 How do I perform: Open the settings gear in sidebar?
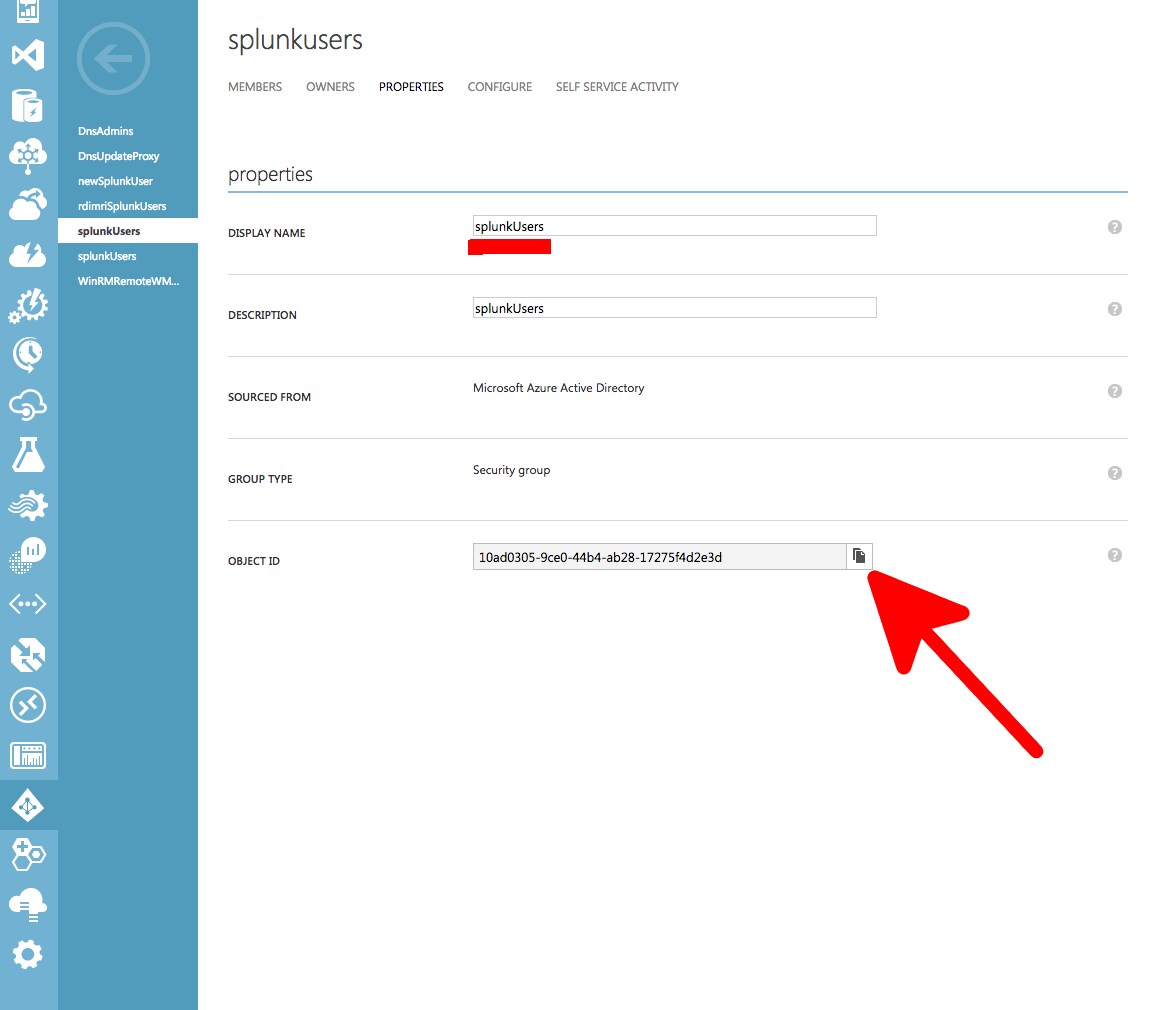[28, 955]
